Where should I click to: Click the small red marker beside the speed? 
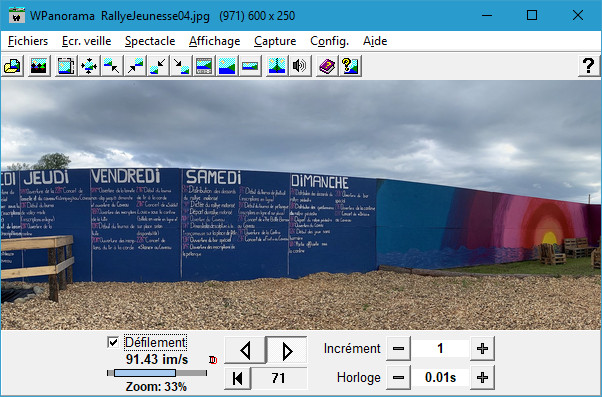click(x=213, y=360)
